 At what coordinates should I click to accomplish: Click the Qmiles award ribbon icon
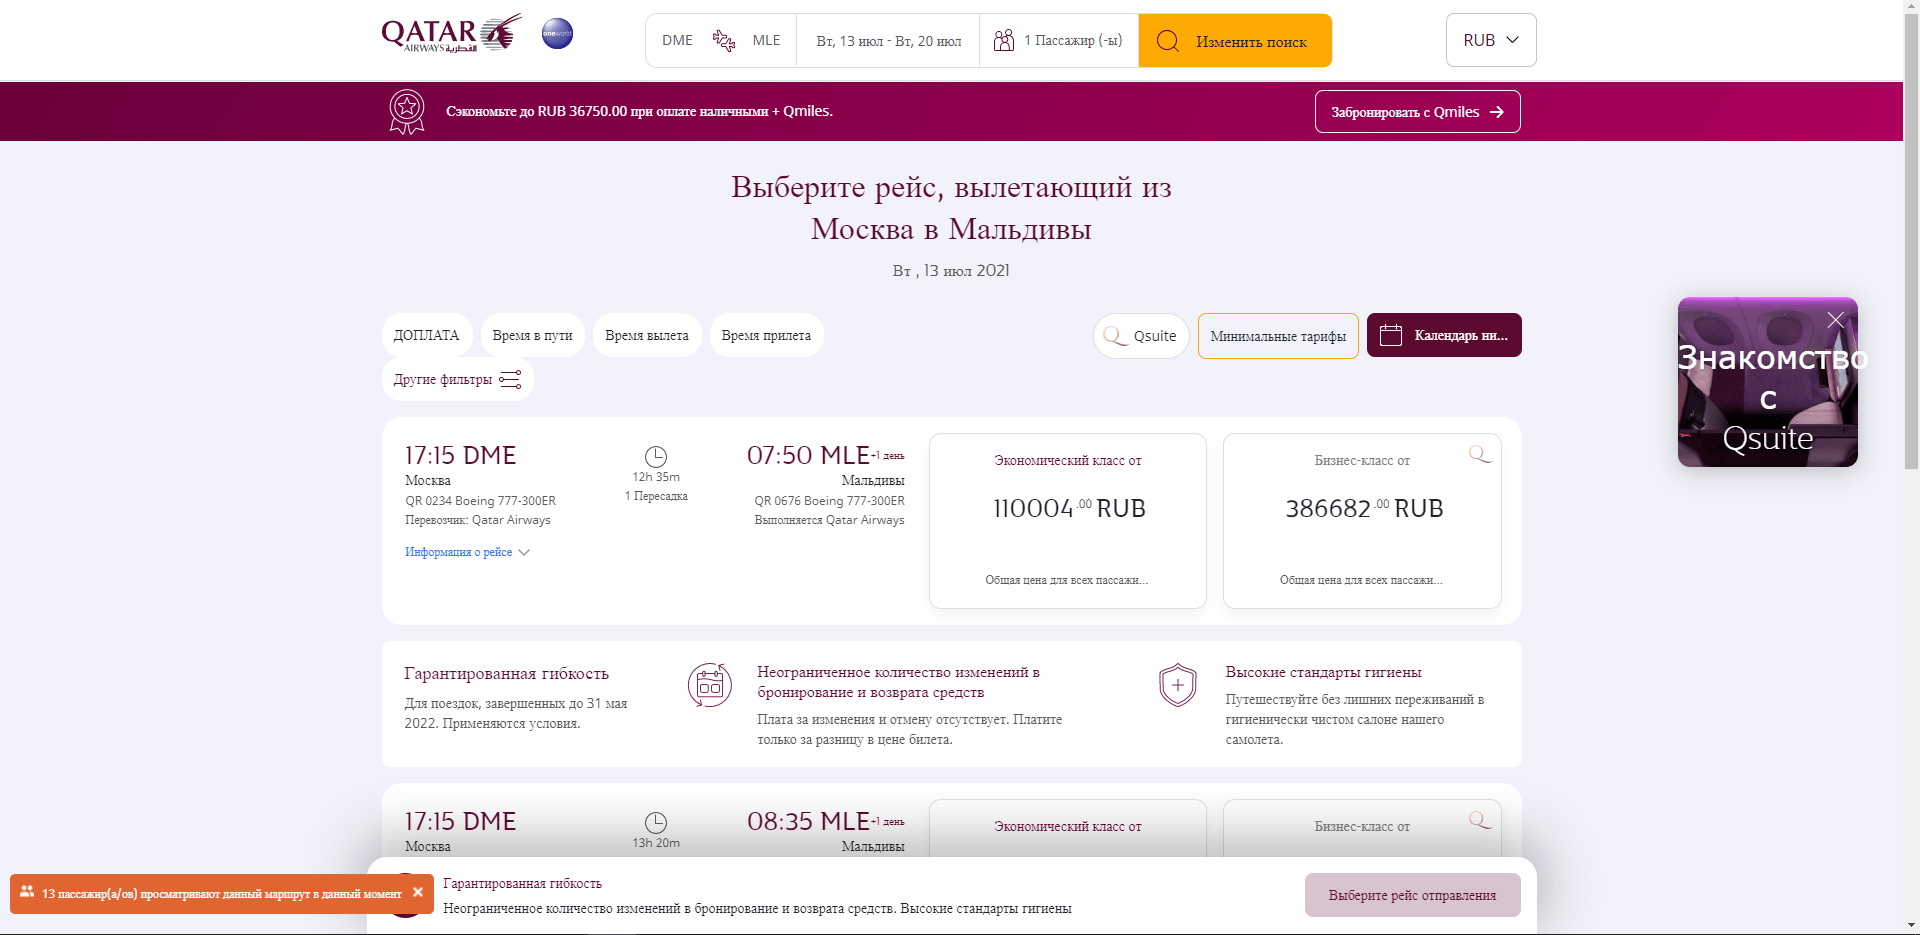pyautogui.click(x=407, y=111)
